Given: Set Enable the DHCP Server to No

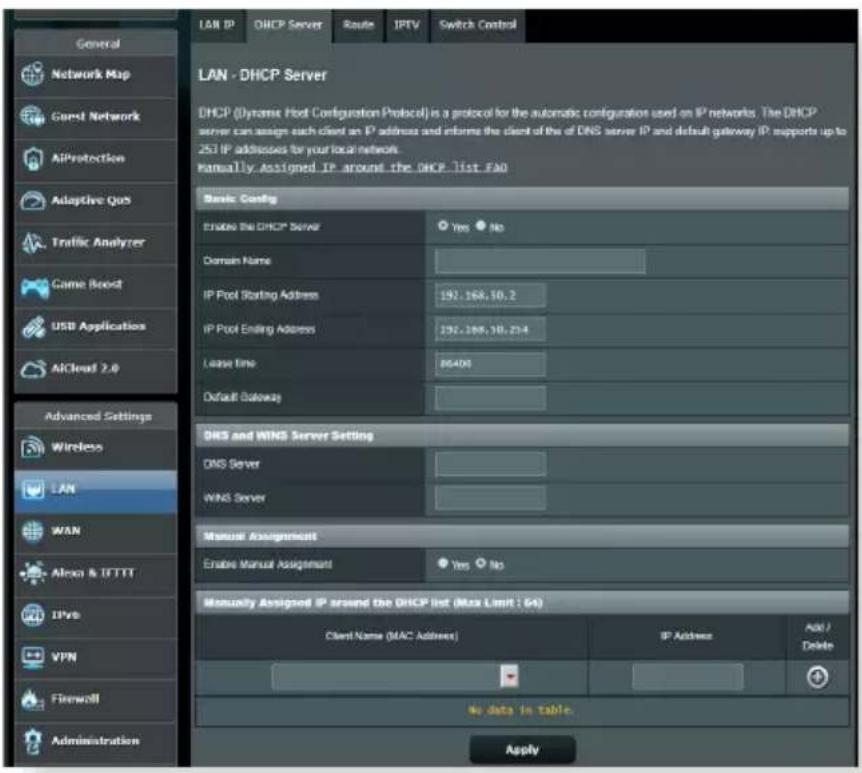Looking at the screenshot, I should (x=480, y=226).
